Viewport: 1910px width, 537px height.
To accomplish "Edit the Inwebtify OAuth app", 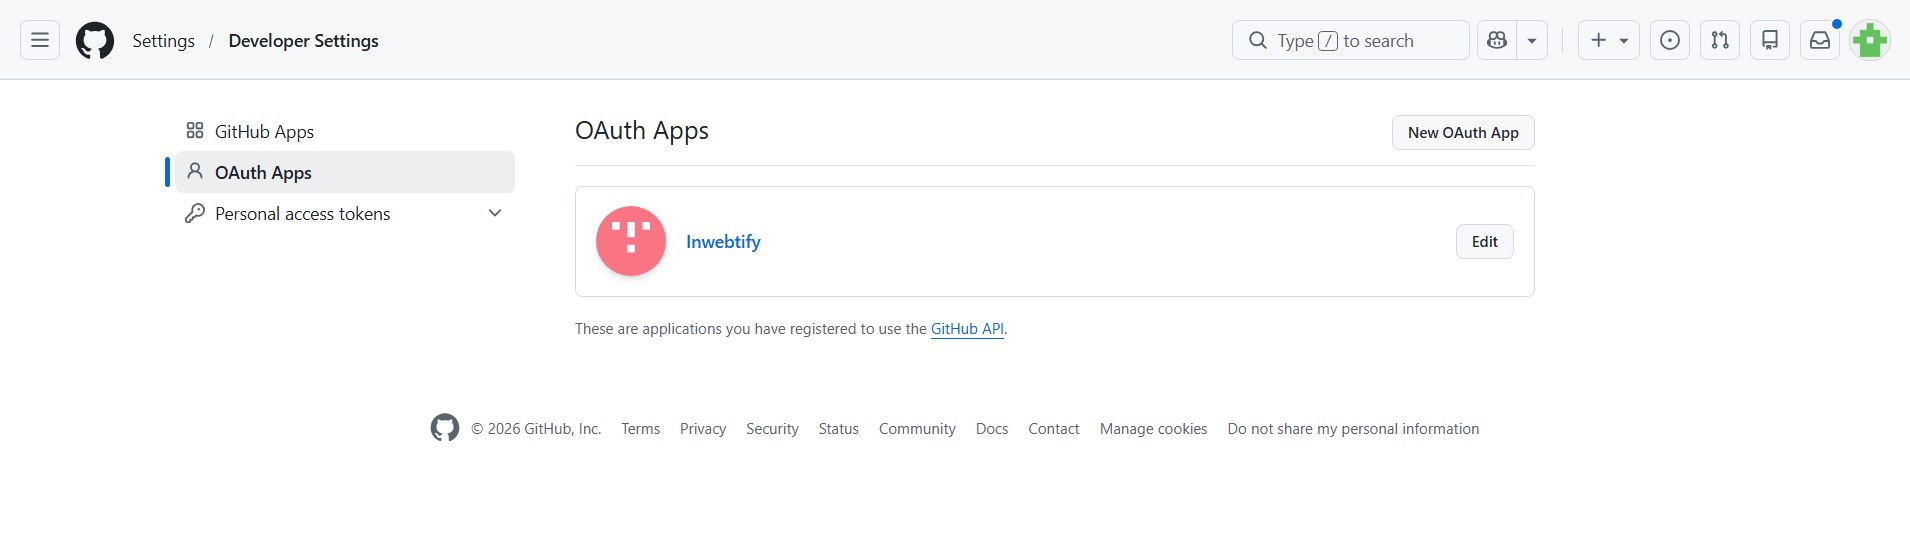I will [1485, 241].
